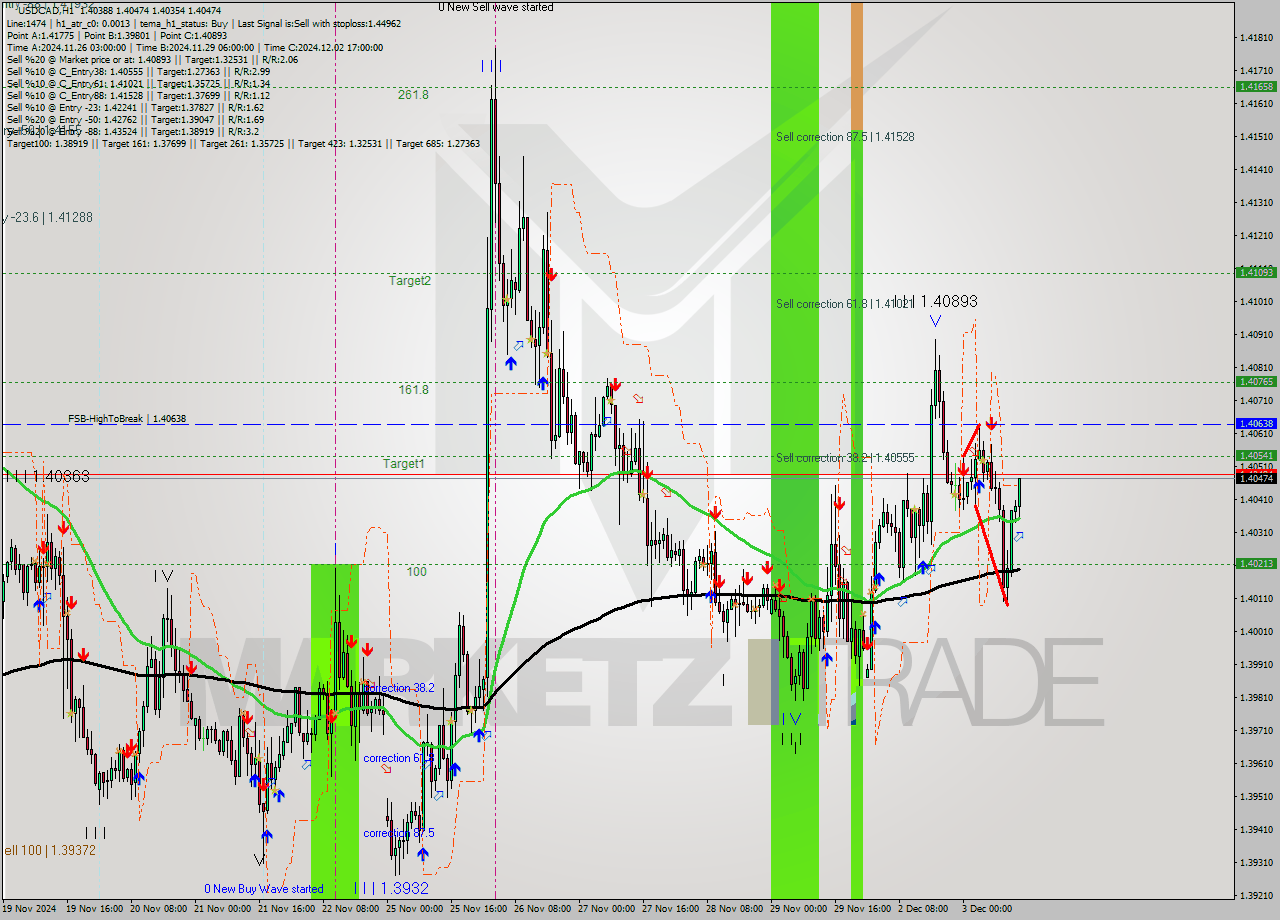Click the '22 Nov 08:00' time axis label
1280x920 pixels.
(x=350, y=909)
